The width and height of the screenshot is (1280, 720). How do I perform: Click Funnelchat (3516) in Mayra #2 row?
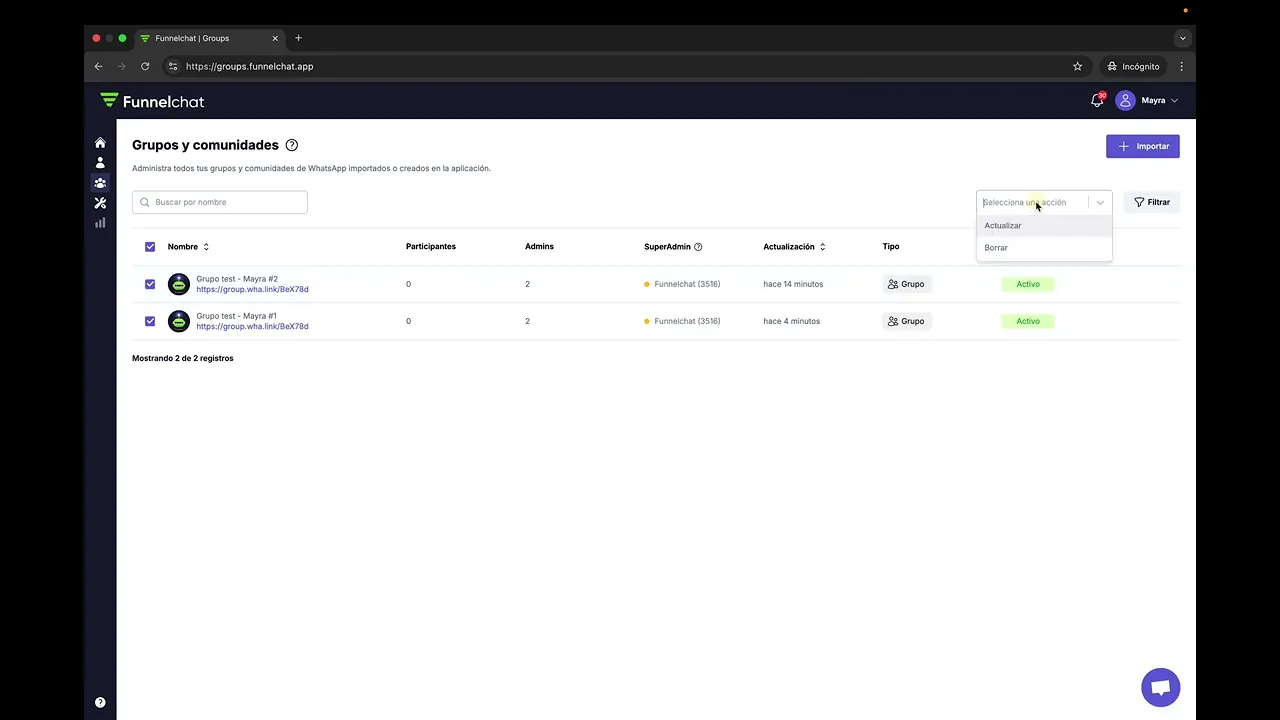click(x=687, y=284)
